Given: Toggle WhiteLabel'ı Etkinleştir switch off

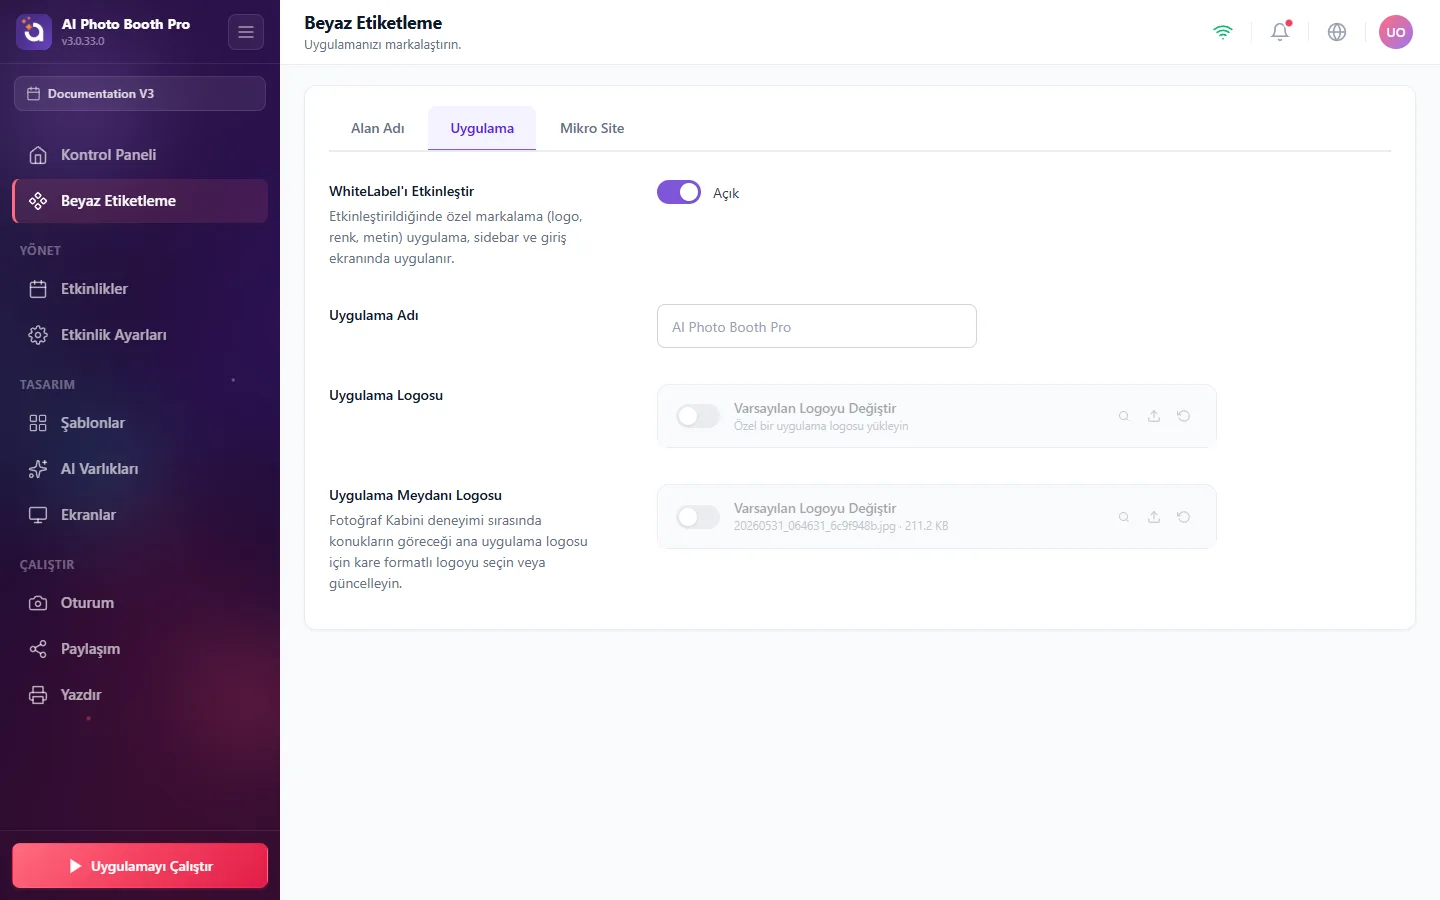Looking at the screenshot, I should (x=679, y=192).
